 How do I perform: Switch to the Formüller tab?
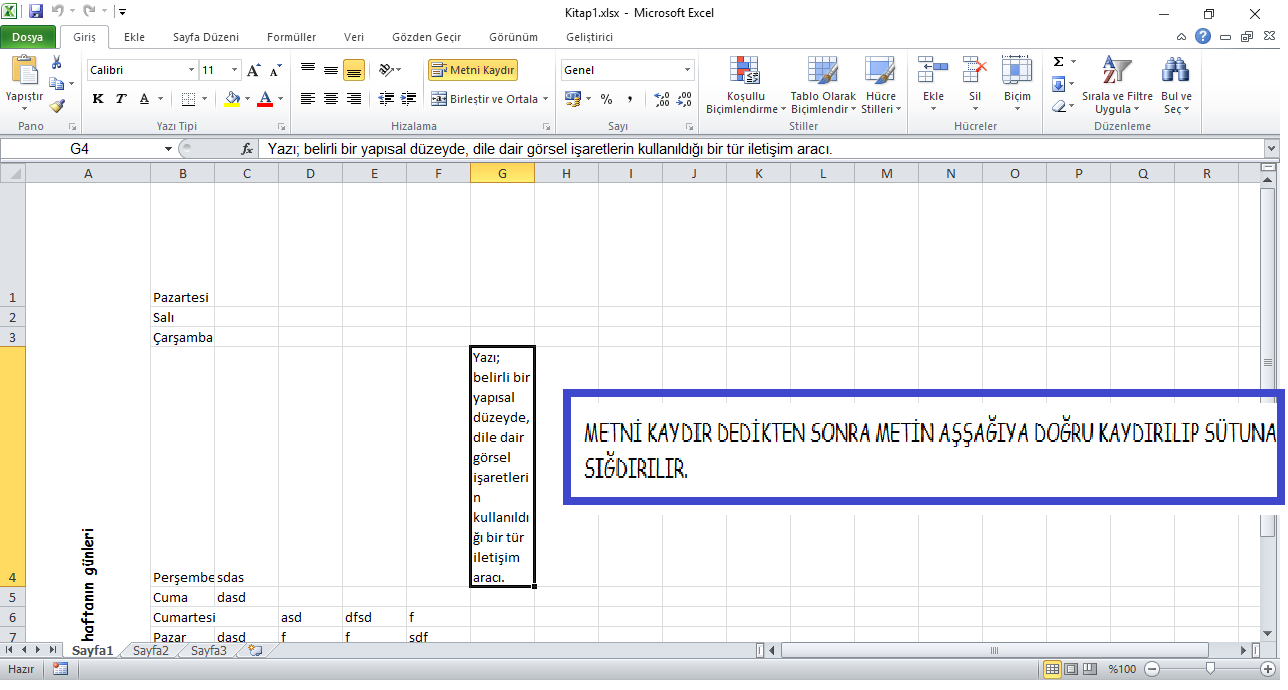[x=291, y=37]
